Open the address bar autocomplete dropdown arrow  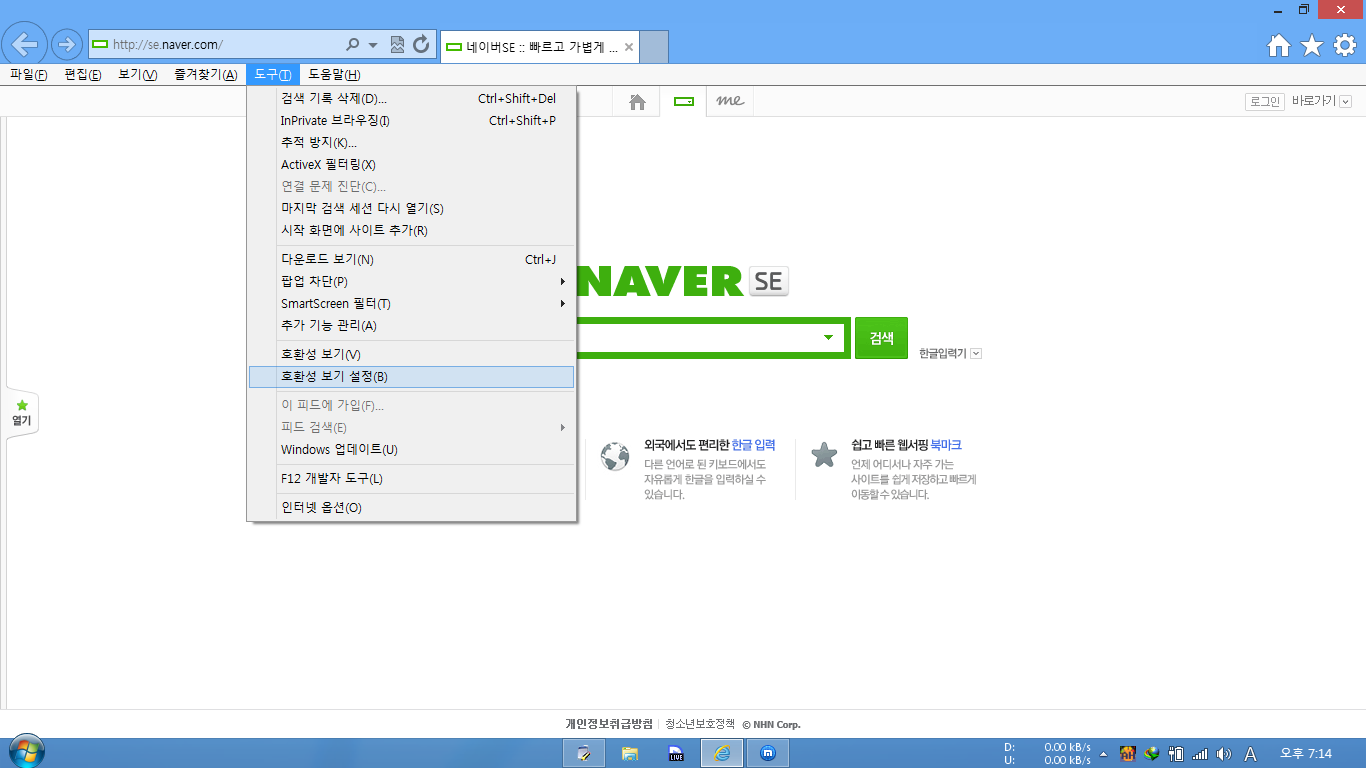tap(373, 45)
